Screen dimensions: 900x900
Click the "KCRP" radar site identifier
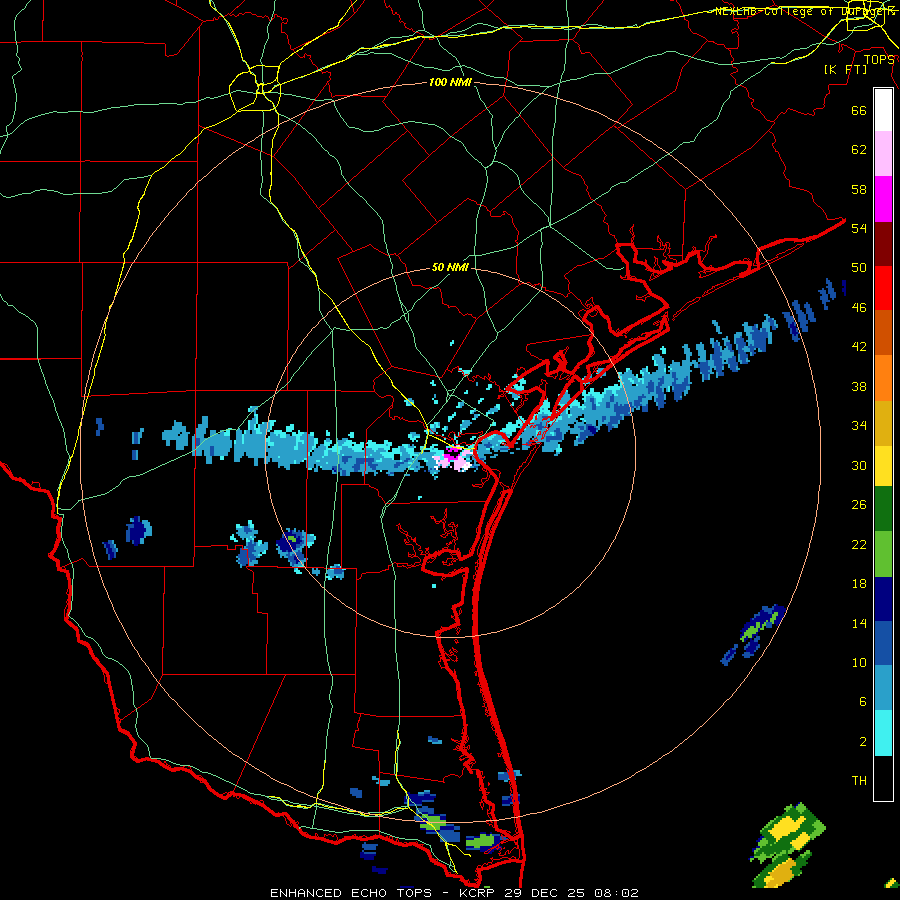(x=479, y=893)
